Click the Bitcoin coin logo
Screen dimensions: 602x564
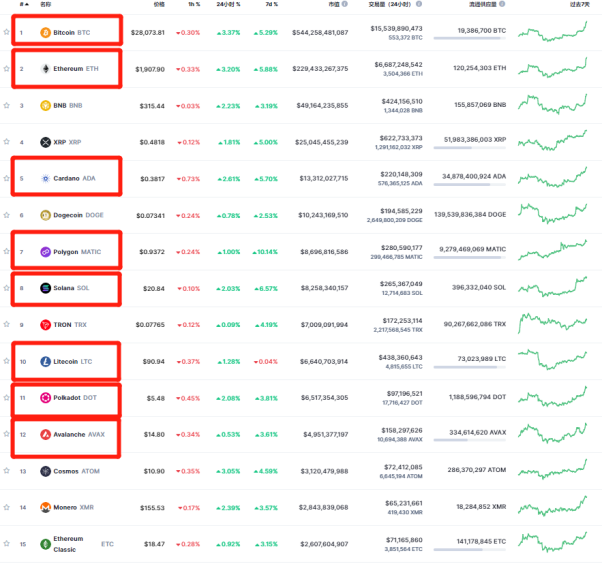click(x=45, y=33)
